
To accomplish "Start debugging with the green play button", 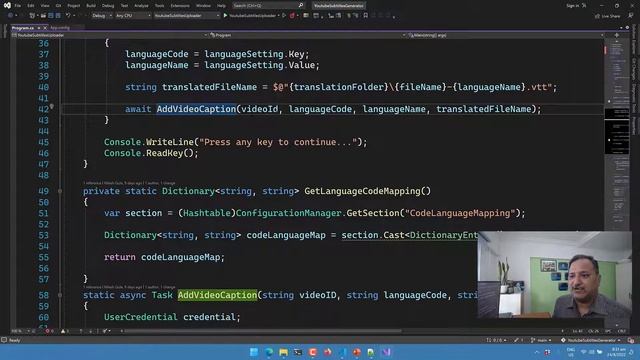I will (225, 16).
